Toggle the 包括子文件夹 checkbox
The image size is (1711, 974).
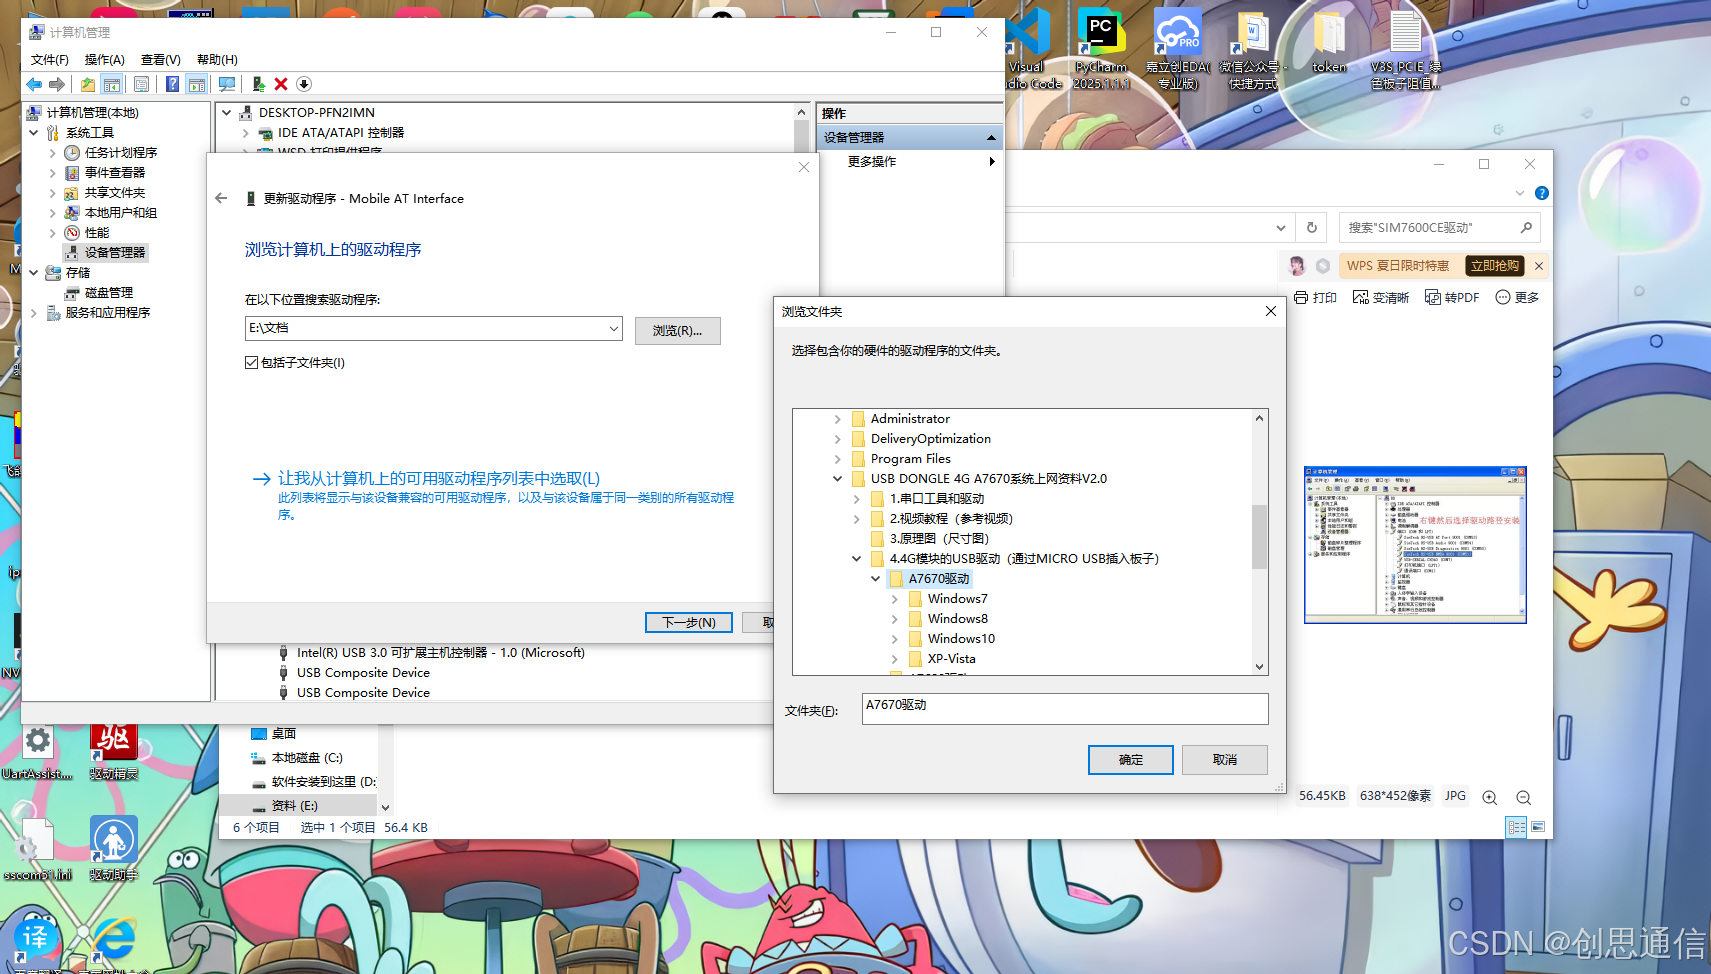point(251,362)
